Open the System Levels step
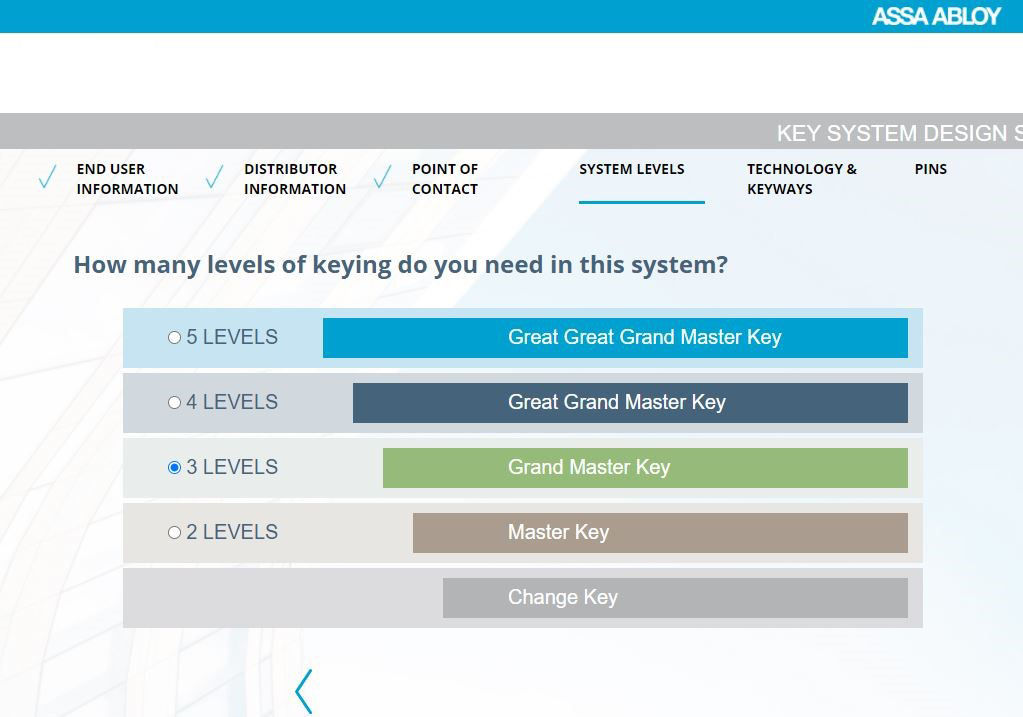This screenshot has width=1023, height=717. click(632, 169)
